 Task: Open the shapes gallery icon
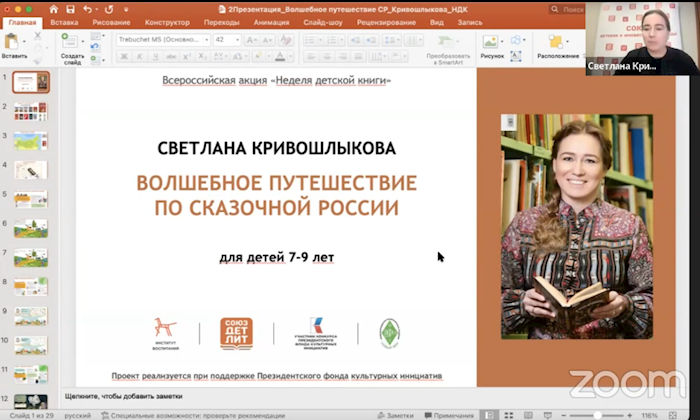click(516, 40)
